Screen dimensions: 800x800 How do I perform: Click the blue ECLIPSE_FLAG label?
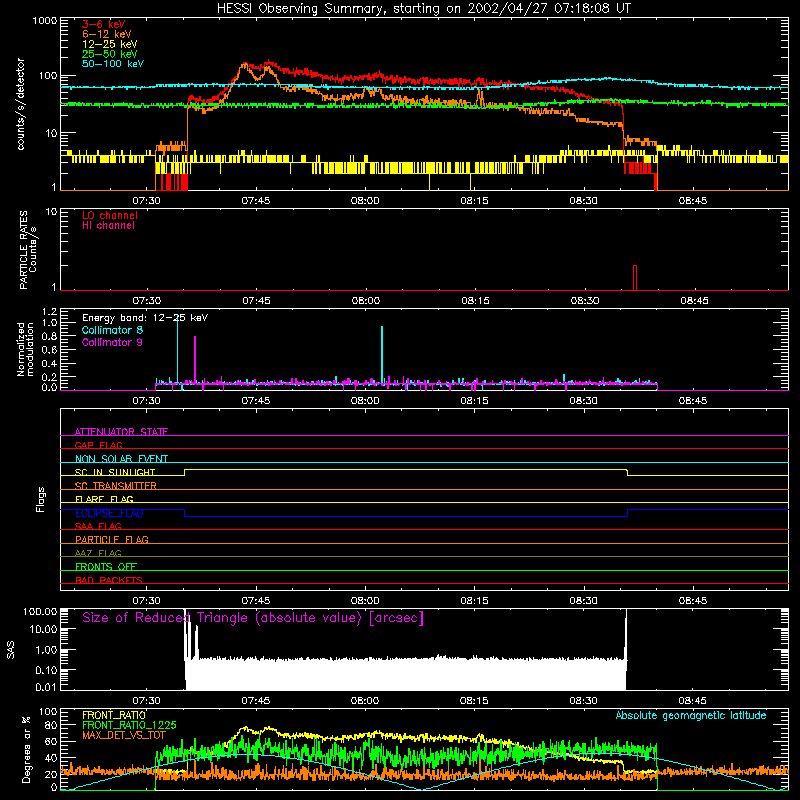pos(109,513)
